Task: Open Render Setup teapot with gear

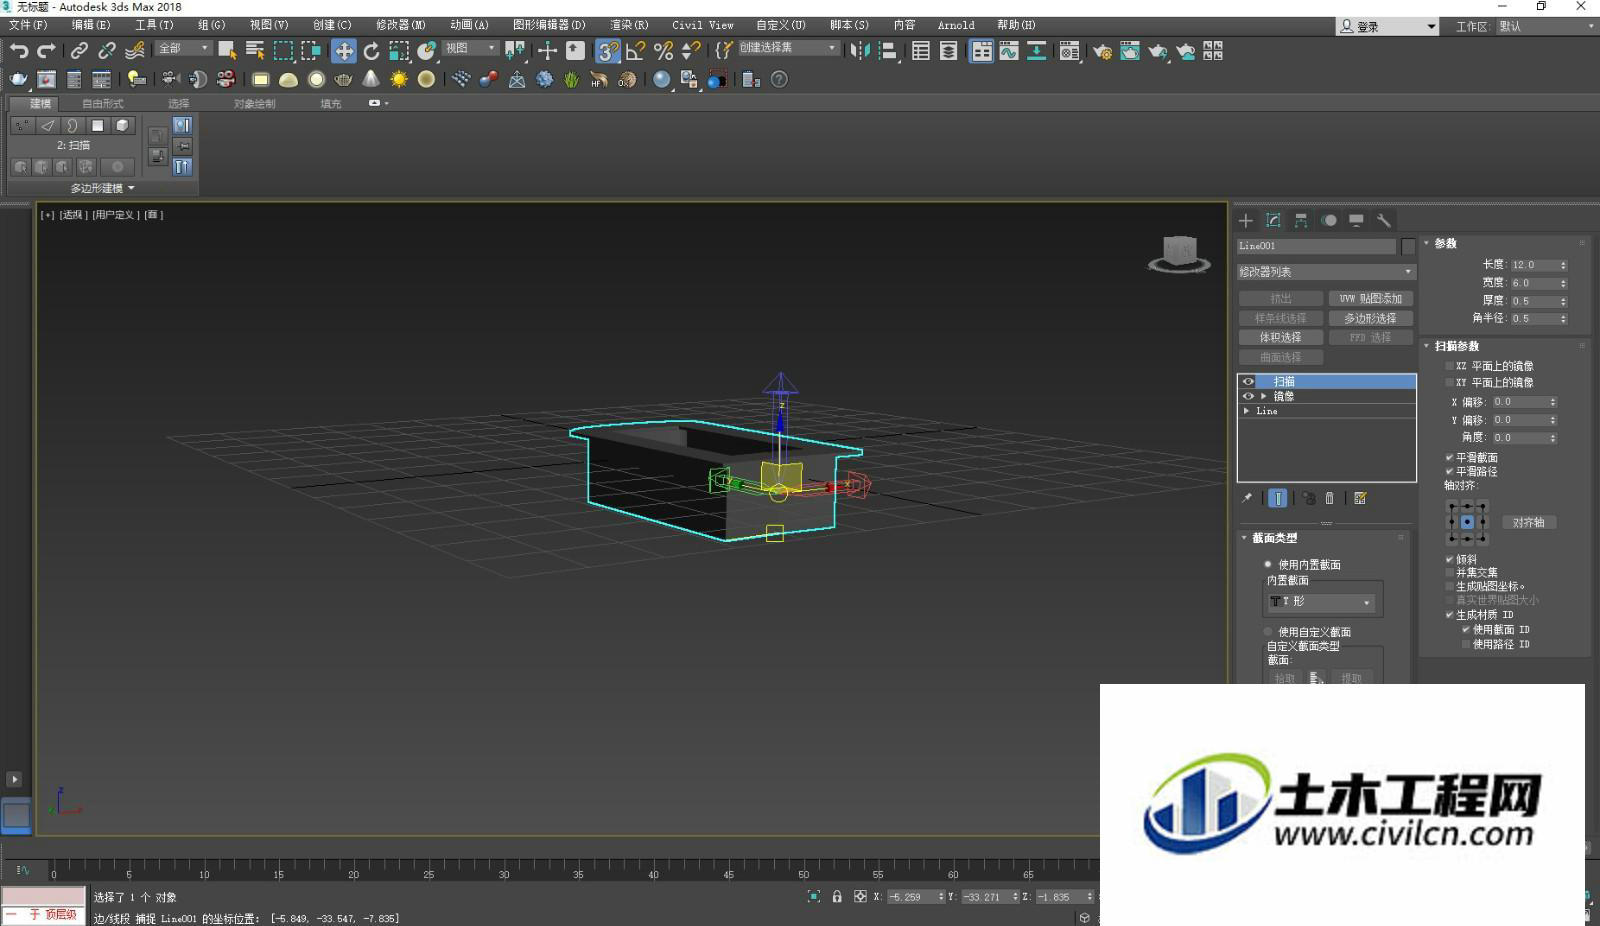Action: click(x=1102, y=51)
